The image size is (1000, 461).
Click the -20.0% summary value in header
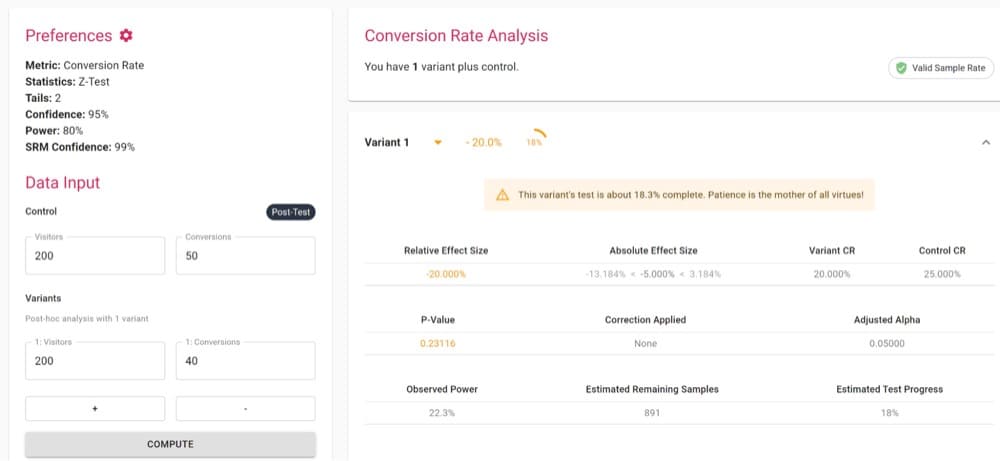tap(483, 142)
